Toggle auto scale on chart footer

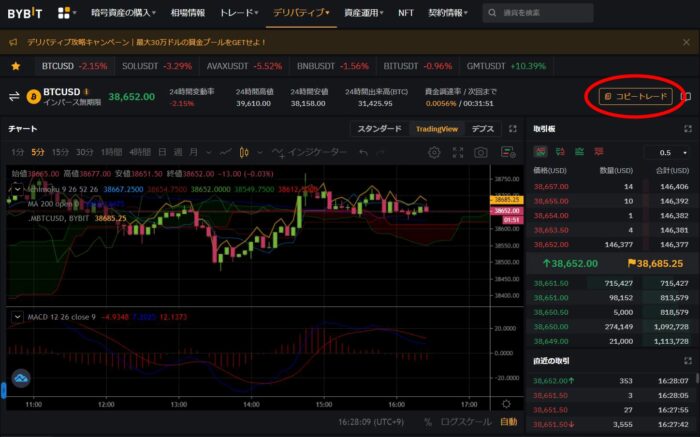click(x=508, y=422)
